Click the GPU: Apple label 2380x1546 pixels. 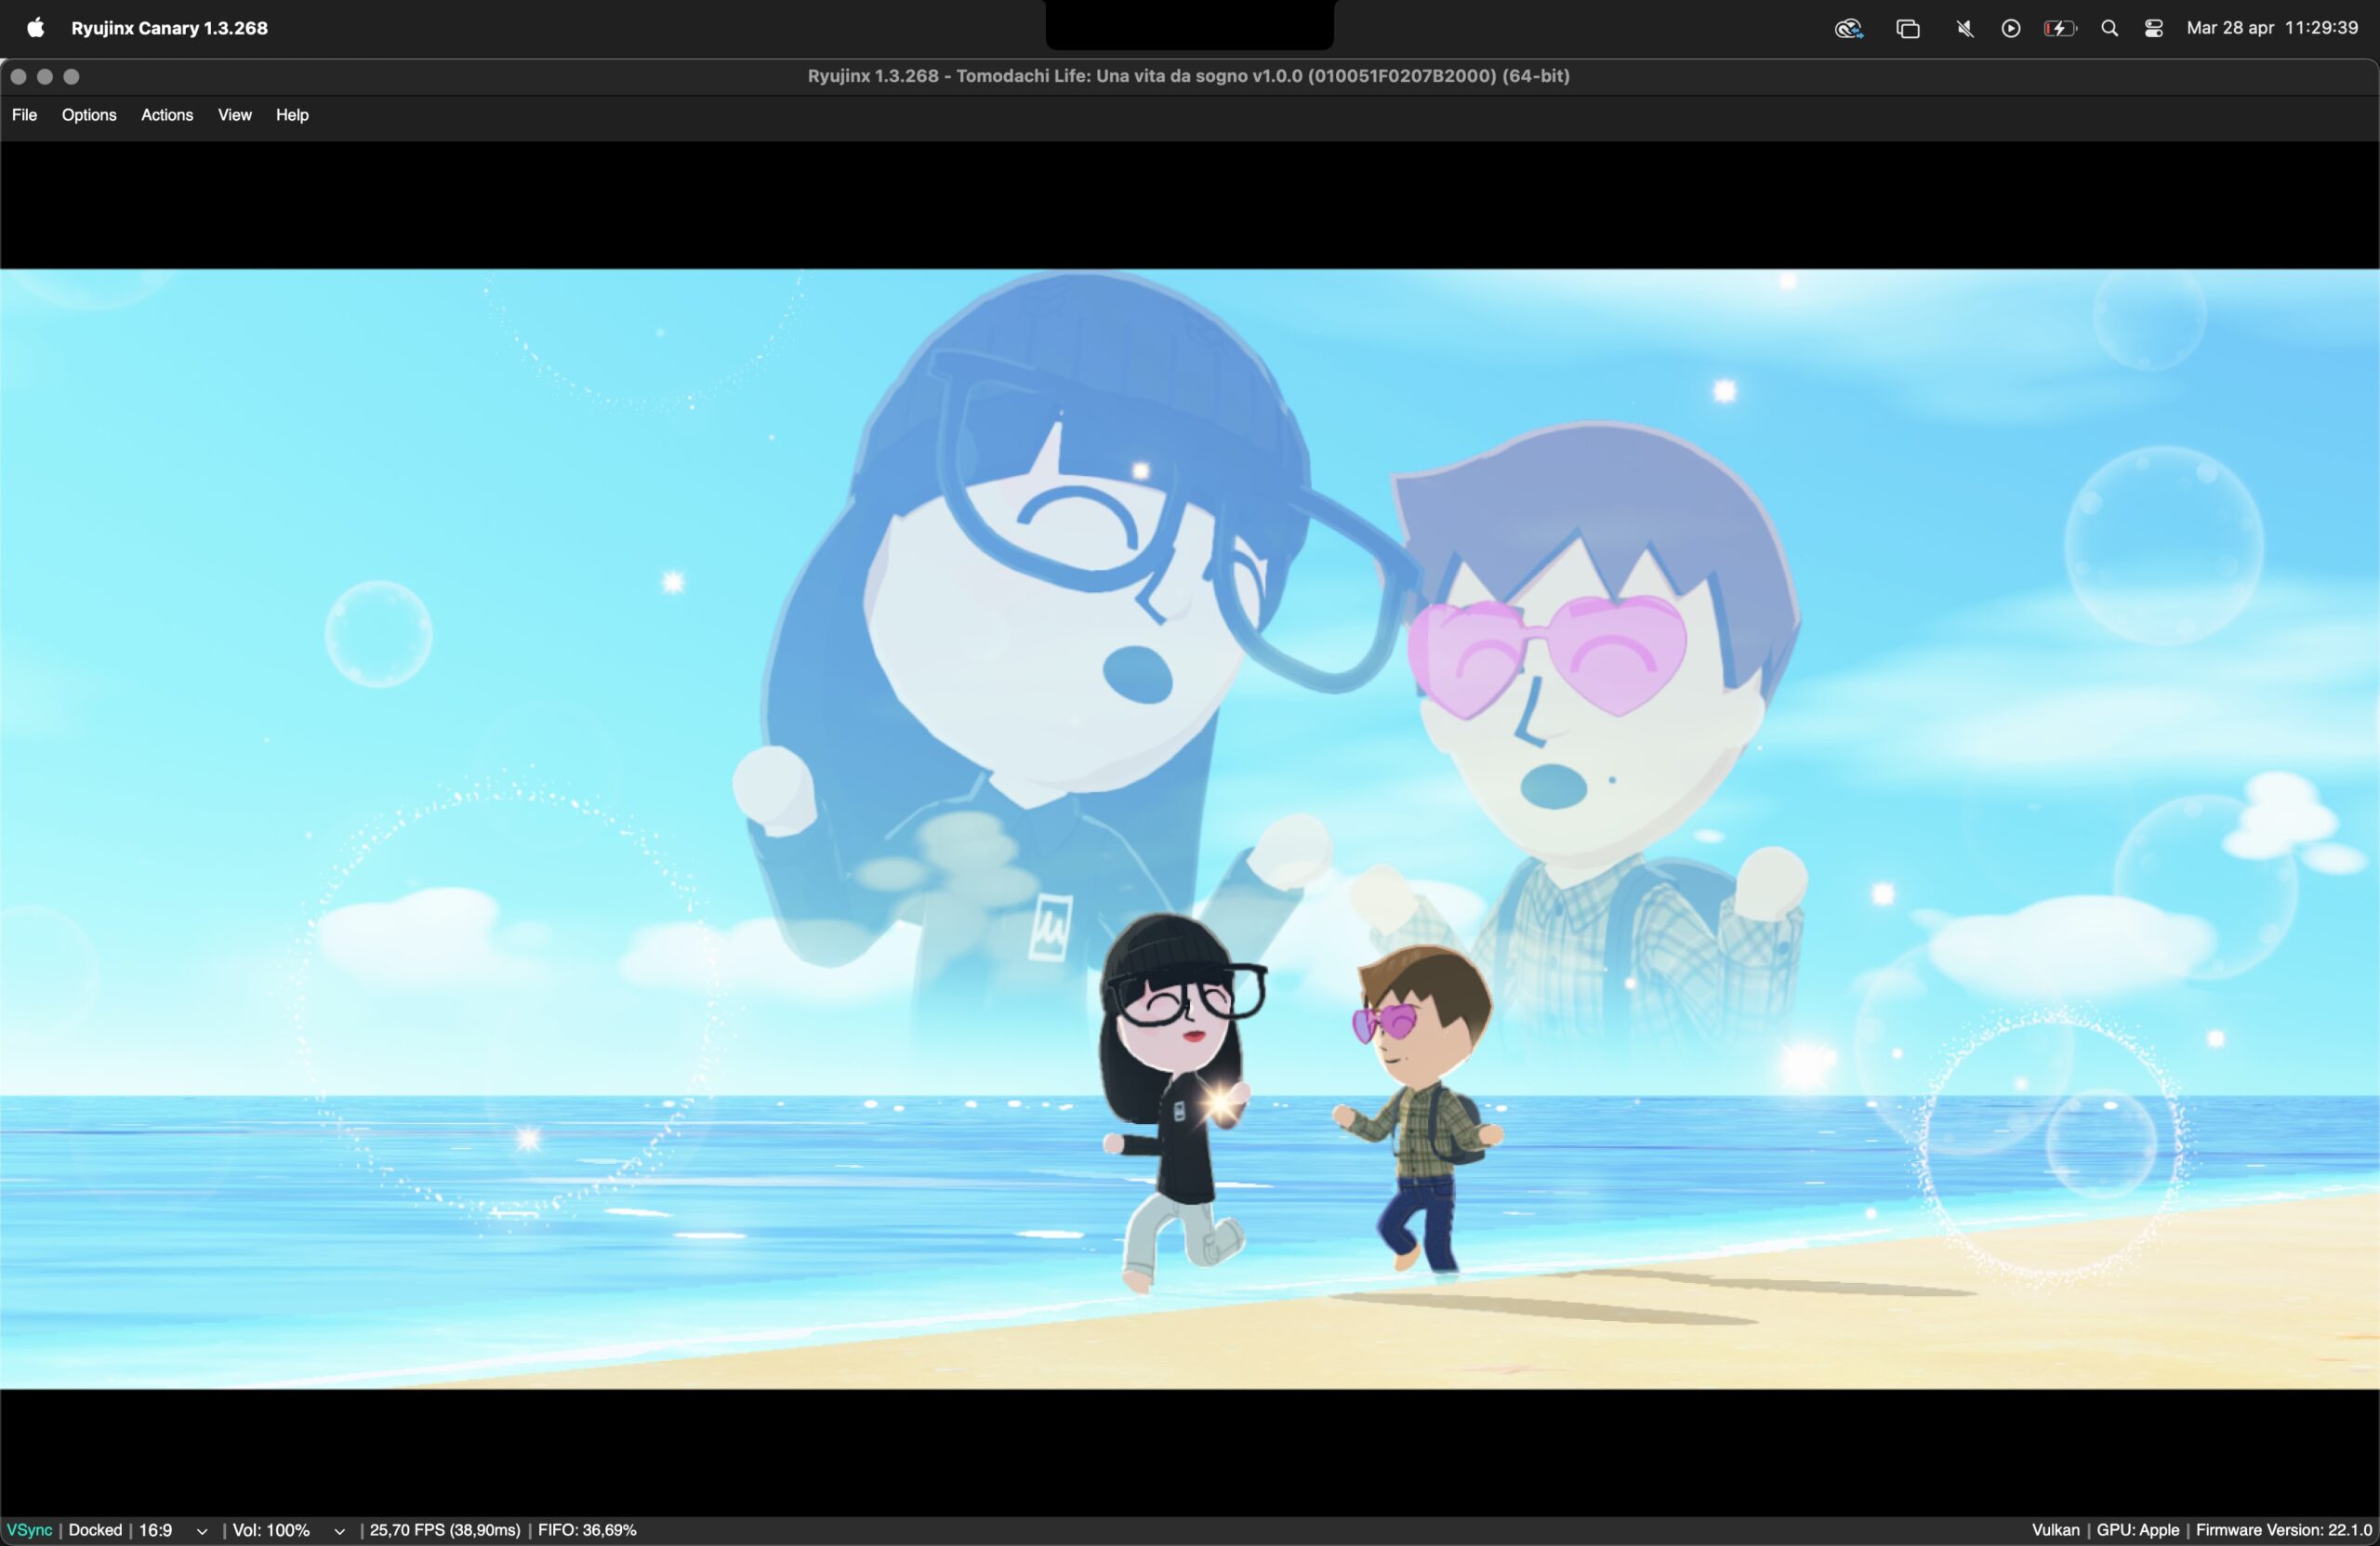[x=2138, y=1530]
